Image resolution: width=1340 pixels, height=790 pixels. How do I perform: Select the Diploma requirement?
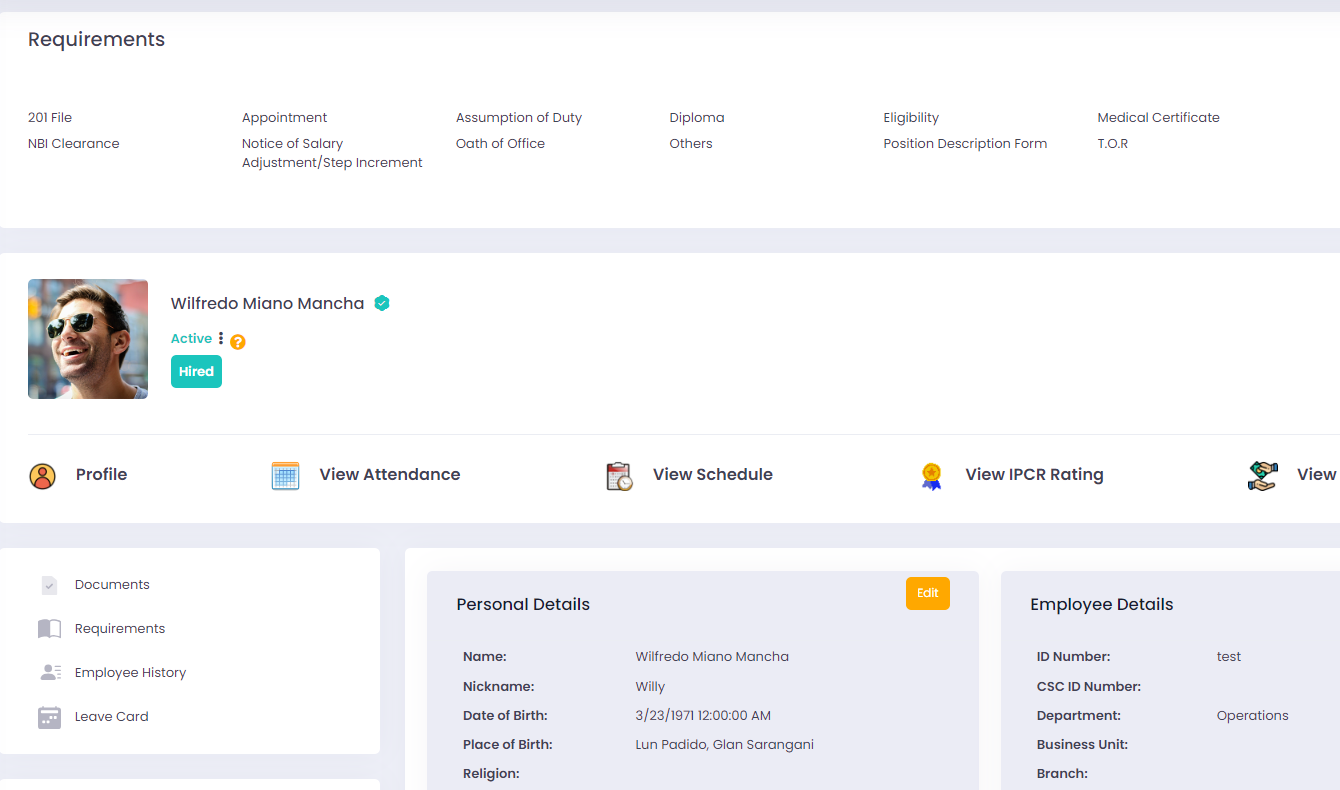point(697,118)
